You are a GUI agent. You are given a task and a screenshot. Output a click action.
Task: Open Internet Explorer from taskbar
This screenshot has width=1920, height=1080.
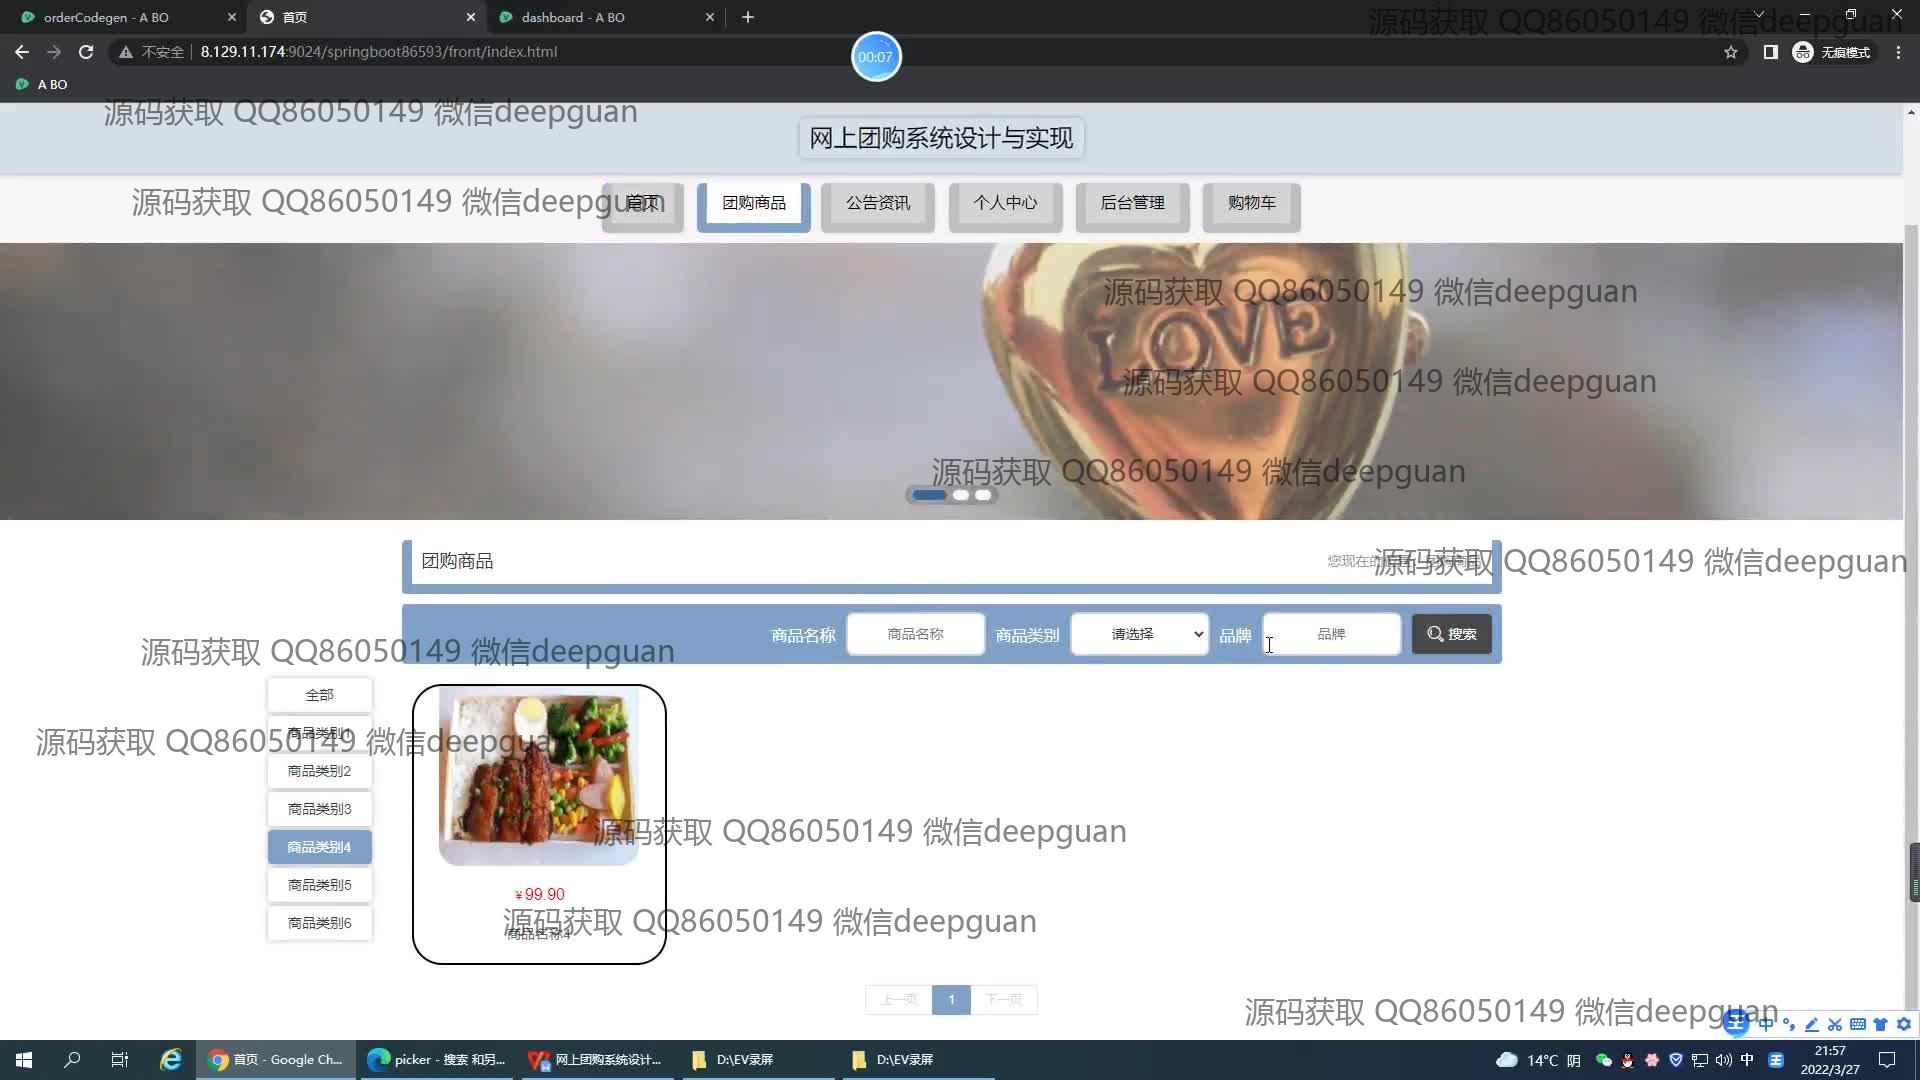pyautogui.click(x=171, y=1059)
